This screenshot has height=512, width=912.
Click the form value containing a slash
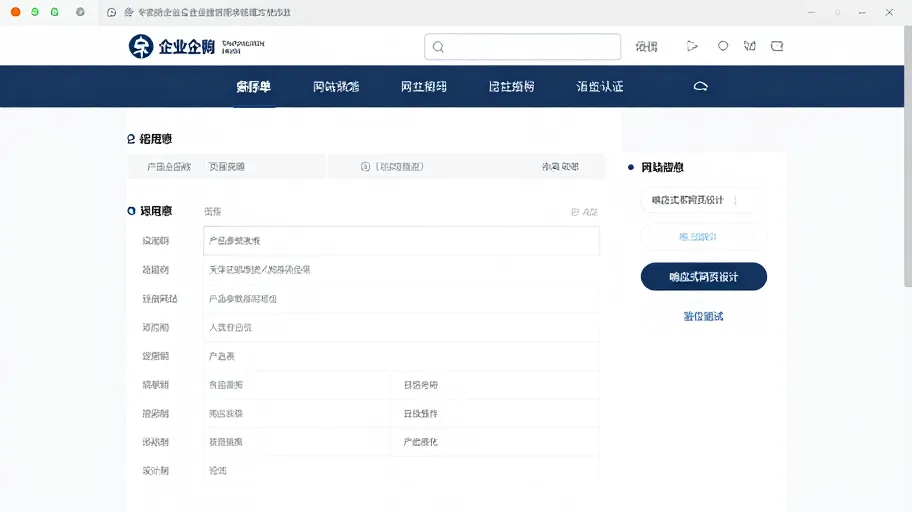click(259, 270)
